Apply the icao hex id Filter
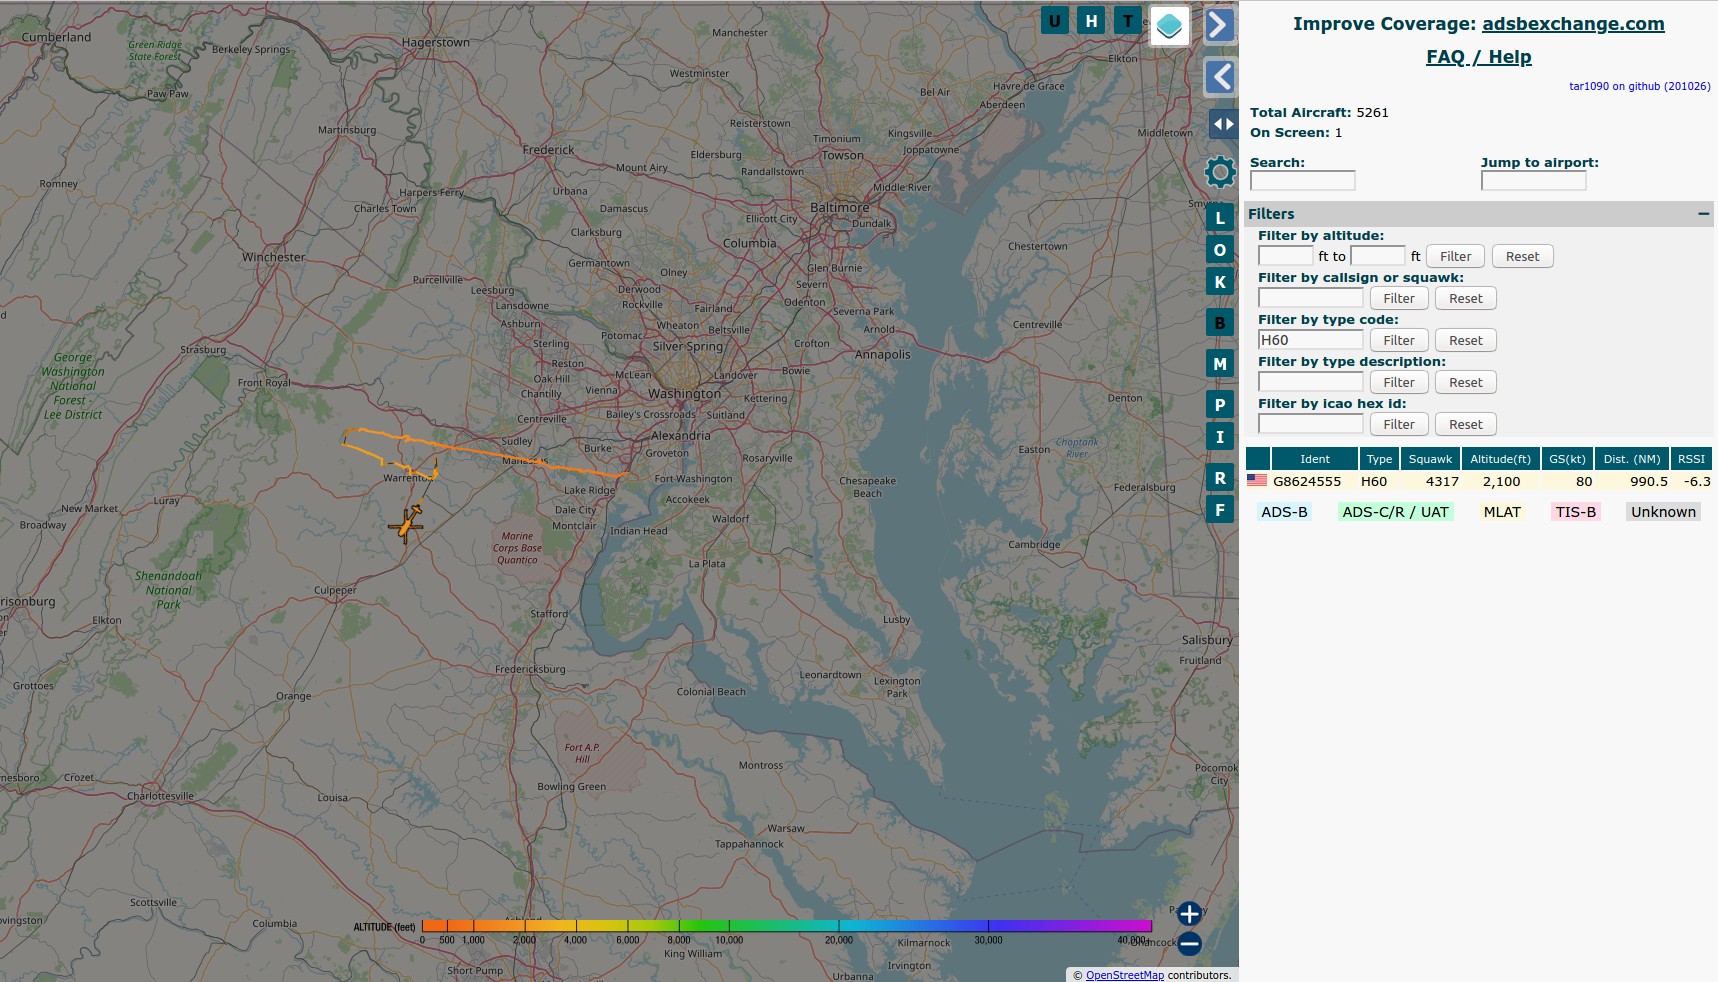The width and height of the screenshot is (1718, 982). pyautogui.click(x=1399, y=424)
